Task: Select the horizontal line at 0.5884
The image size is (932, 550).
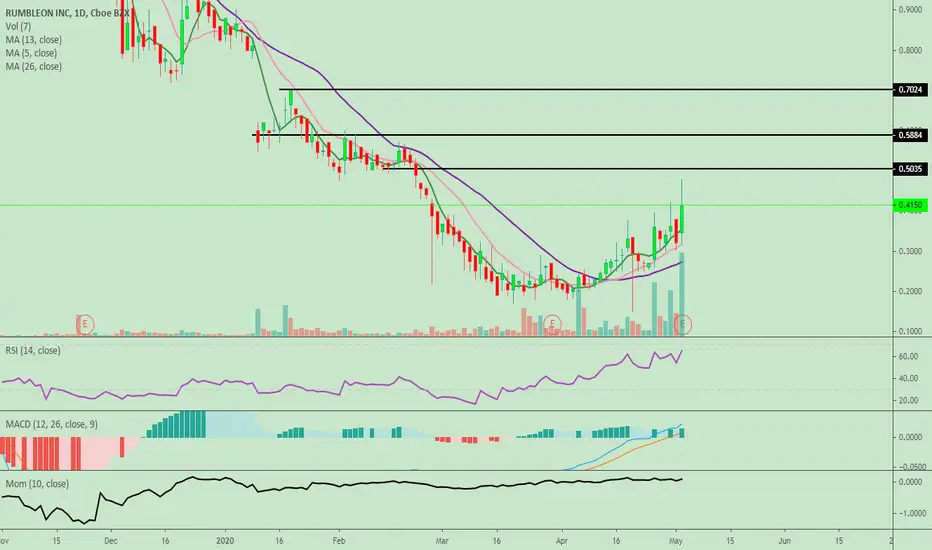Action: tap(572, 136)
